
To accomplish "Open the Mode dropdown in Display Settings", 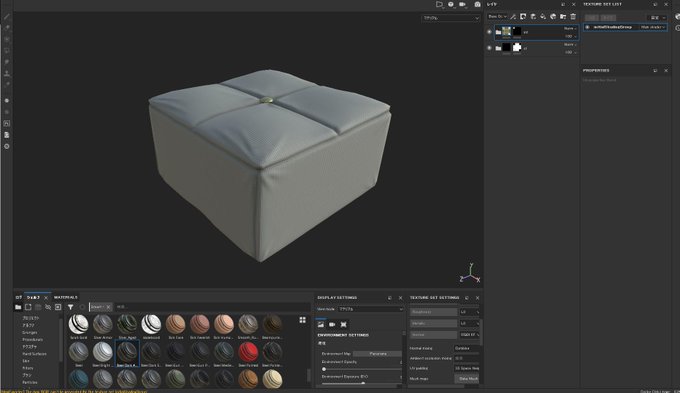I will pos(371,309).
